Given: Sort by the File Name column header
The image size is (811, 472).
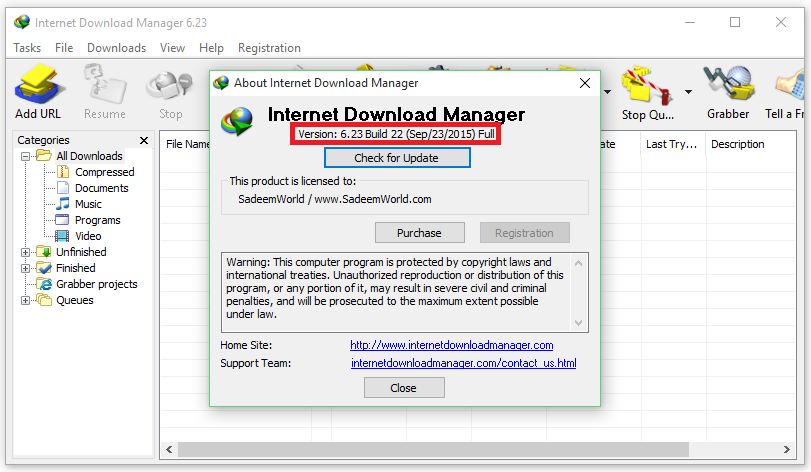Looking at the screenshot, I should (185, 144).
